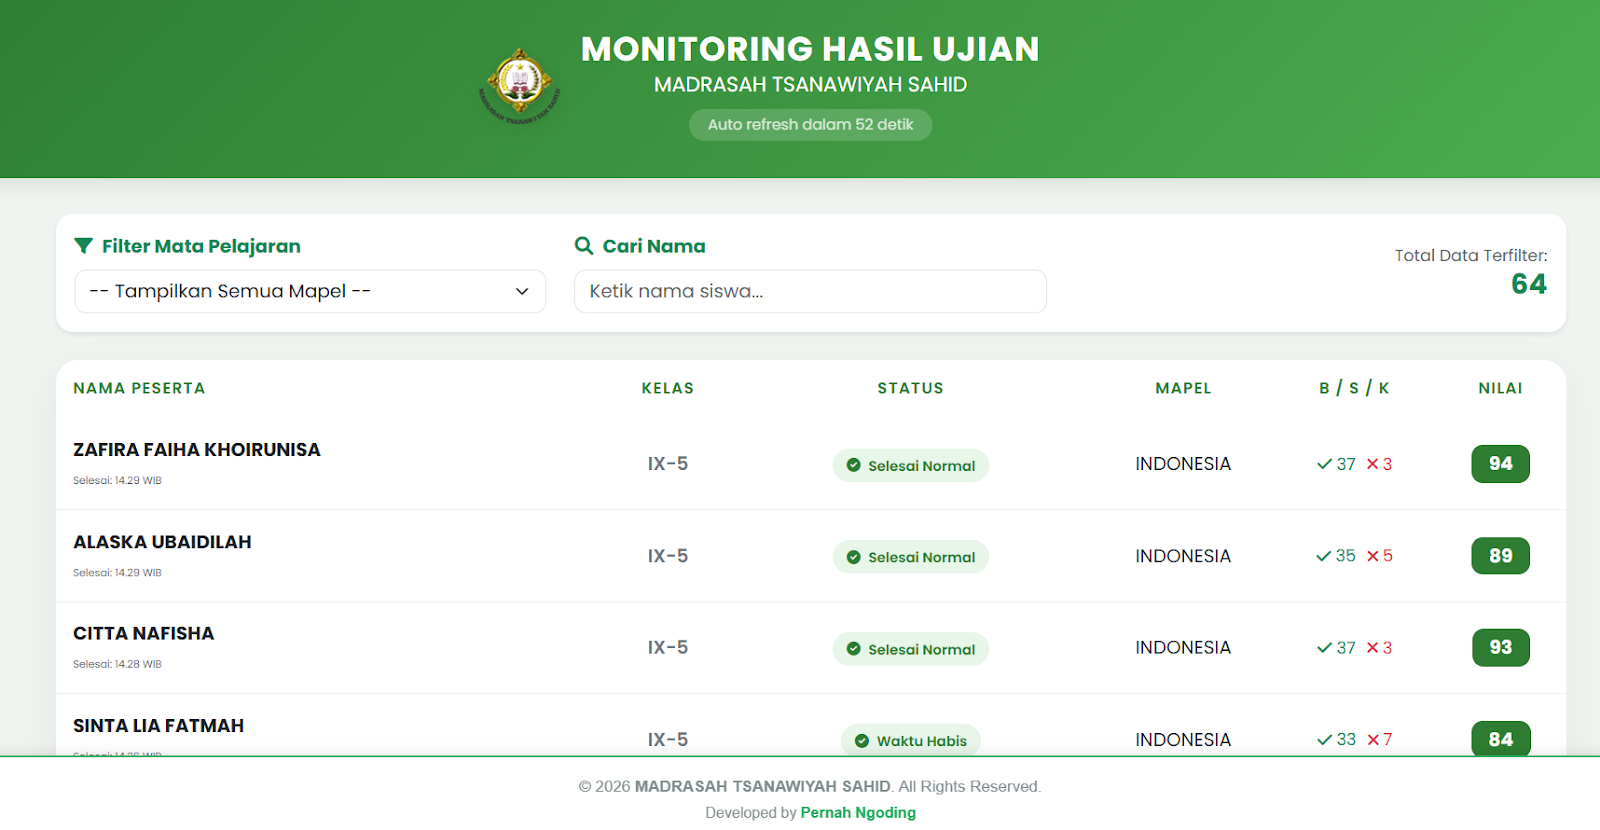Click the red X icon beside 5
1600x830 pixels.
coord(1373,556)
